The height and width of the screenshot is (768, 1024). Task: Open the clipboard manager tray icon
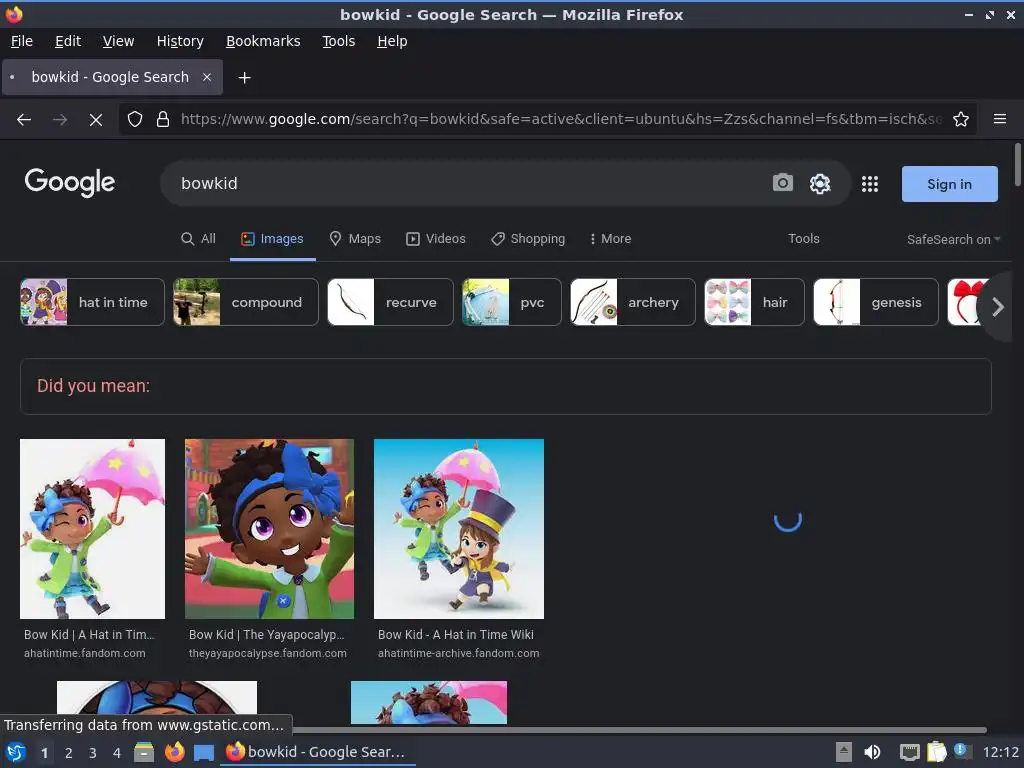(x=936, y=752)
